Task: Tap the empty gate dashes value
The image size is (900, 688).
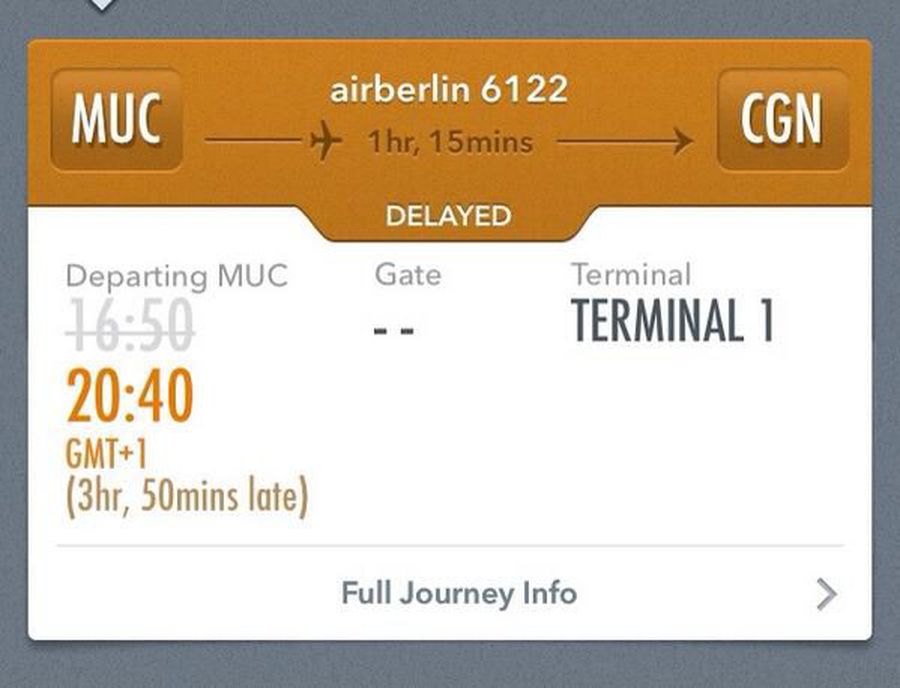Action: 394,330
